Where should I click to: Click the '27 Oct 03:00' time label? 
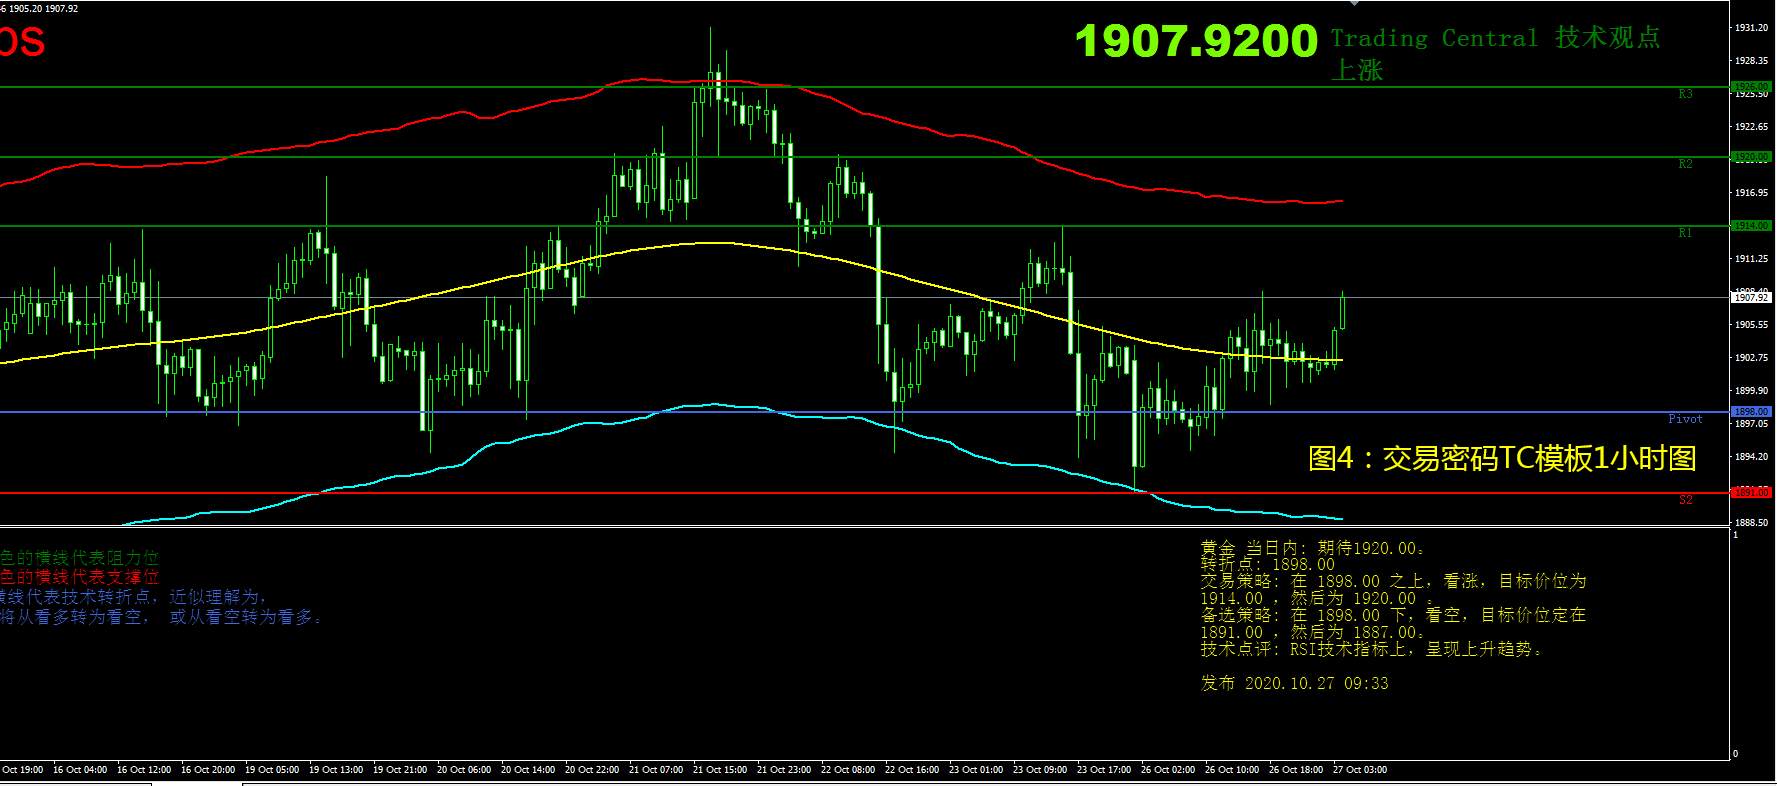pyautogui.click(x=1360, y=770)
